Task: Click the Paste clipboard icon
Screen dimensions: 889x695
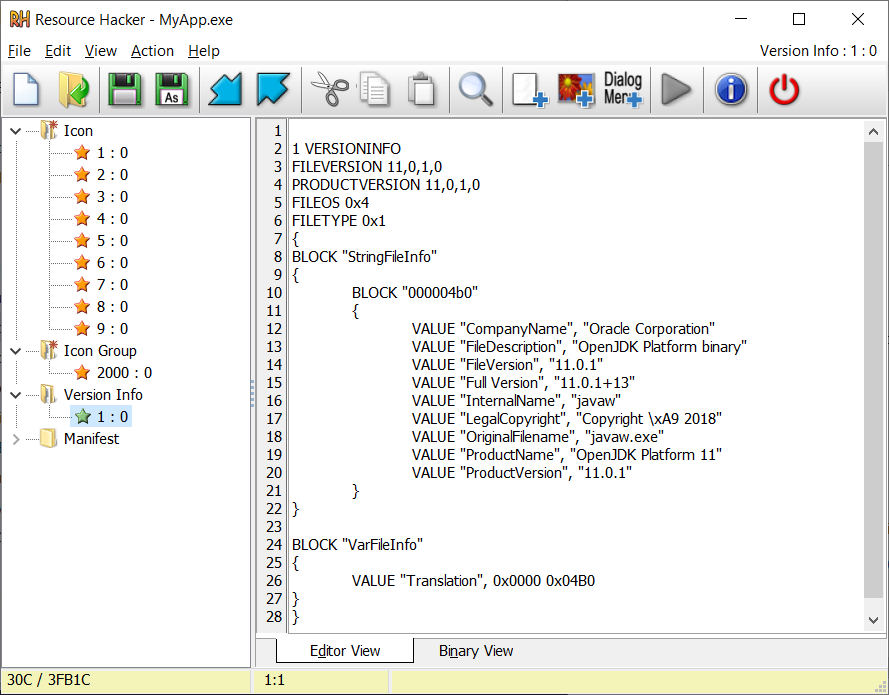Action: 421,90
